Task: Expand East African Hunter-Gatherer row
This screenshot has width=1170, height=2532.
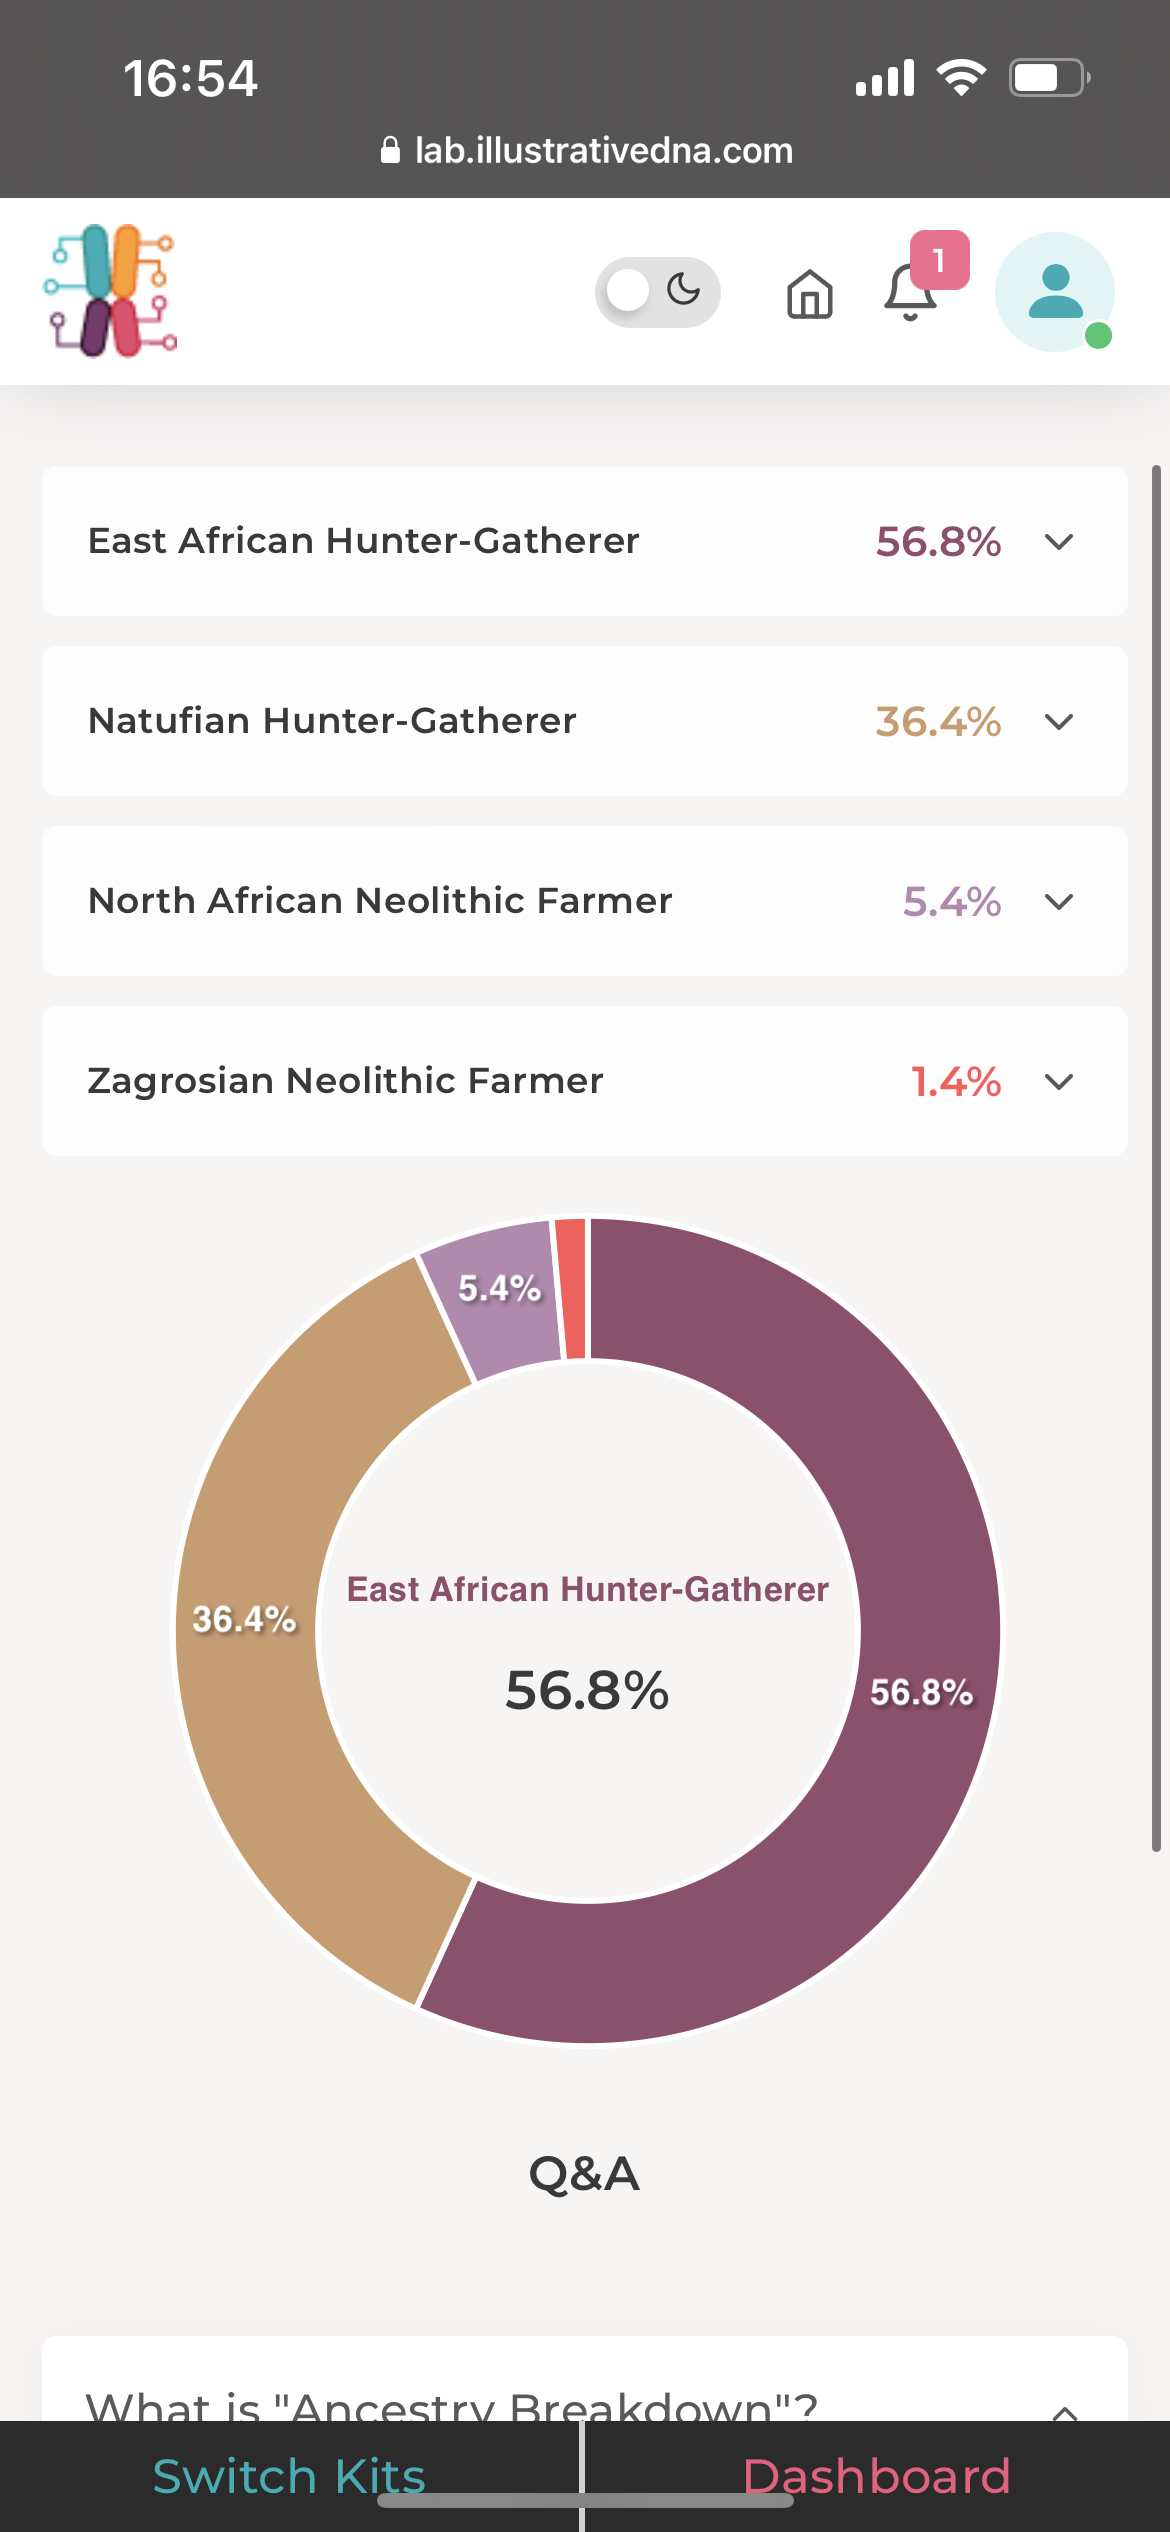Action: click(1059, 542)
